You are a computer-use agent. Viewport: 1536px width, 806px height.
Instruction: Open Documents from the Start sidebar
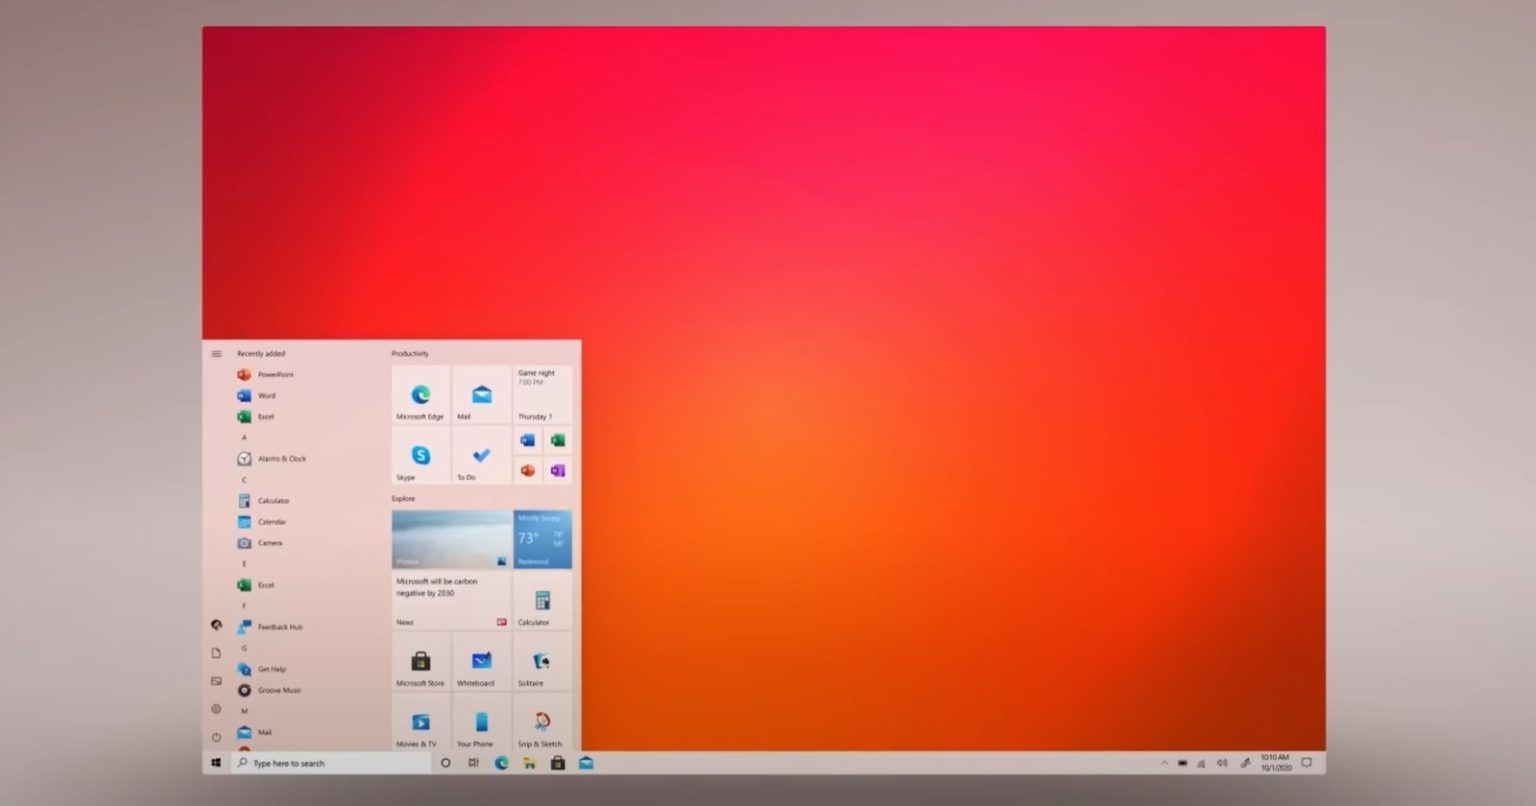coord(216,652)
